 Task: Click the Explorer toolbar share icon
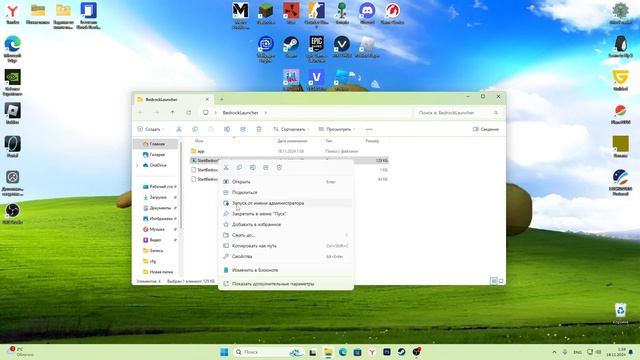click(x=243, y=129)
